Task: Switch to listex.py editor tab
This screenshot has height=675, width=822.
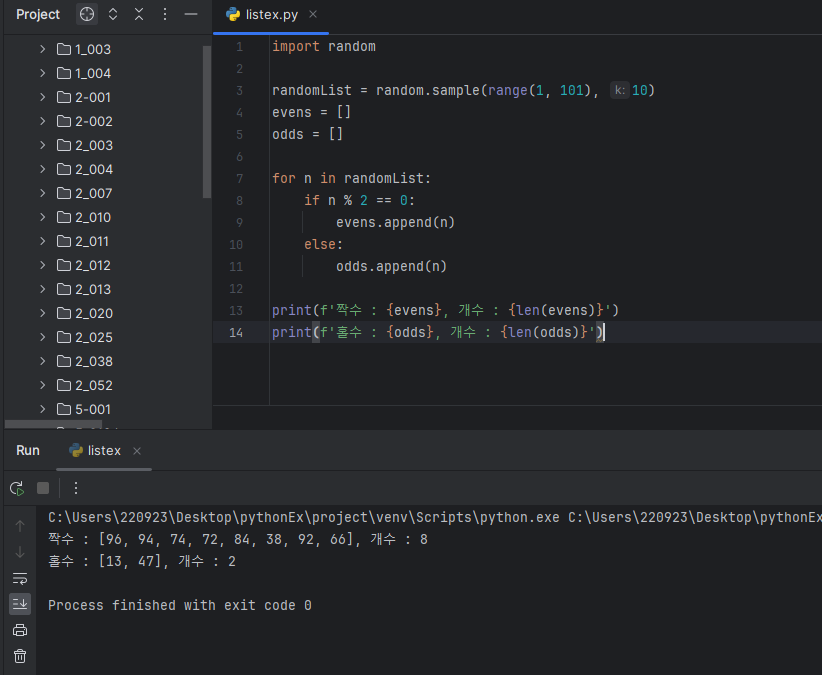Action: [x=271, y=15]
